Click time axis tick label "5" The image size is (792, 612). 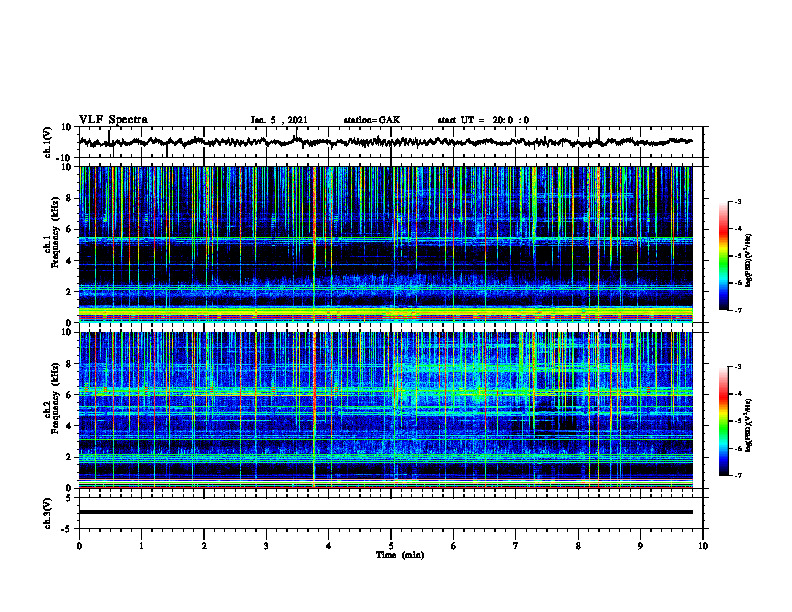[391, 546]
